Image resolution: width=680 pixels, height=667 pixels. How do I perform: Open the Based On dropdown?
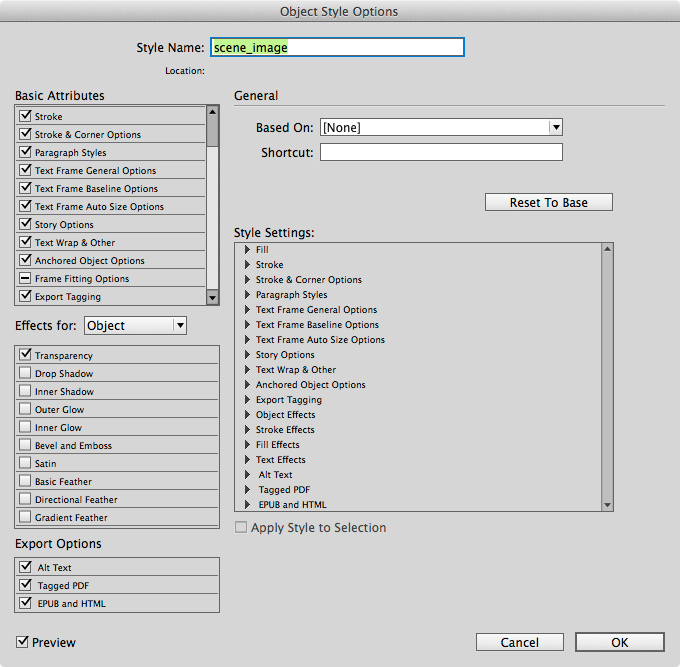[x=441, y=128]
